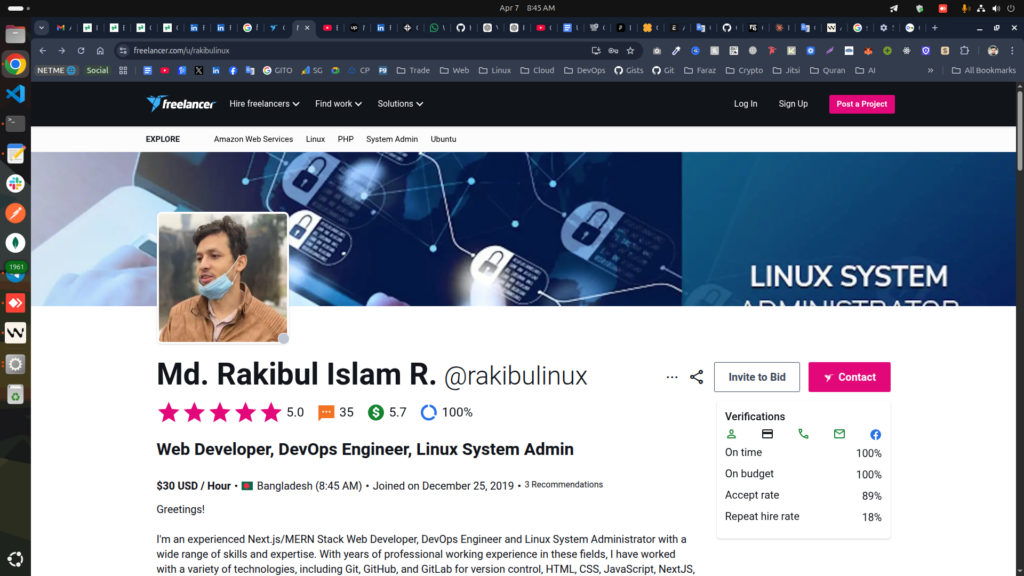Image resolution: width=1024 pixels, height=576 pixels.
Task: Click the identity verified person icon
Action: (x=731, y=434)
